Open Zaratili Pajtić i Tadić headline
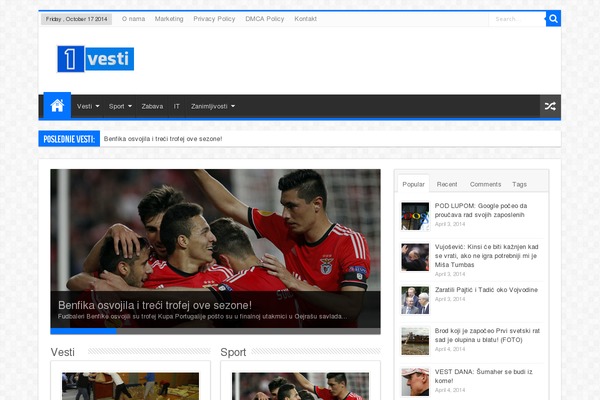This screenshot has height=400, width=600. (486, 290)
